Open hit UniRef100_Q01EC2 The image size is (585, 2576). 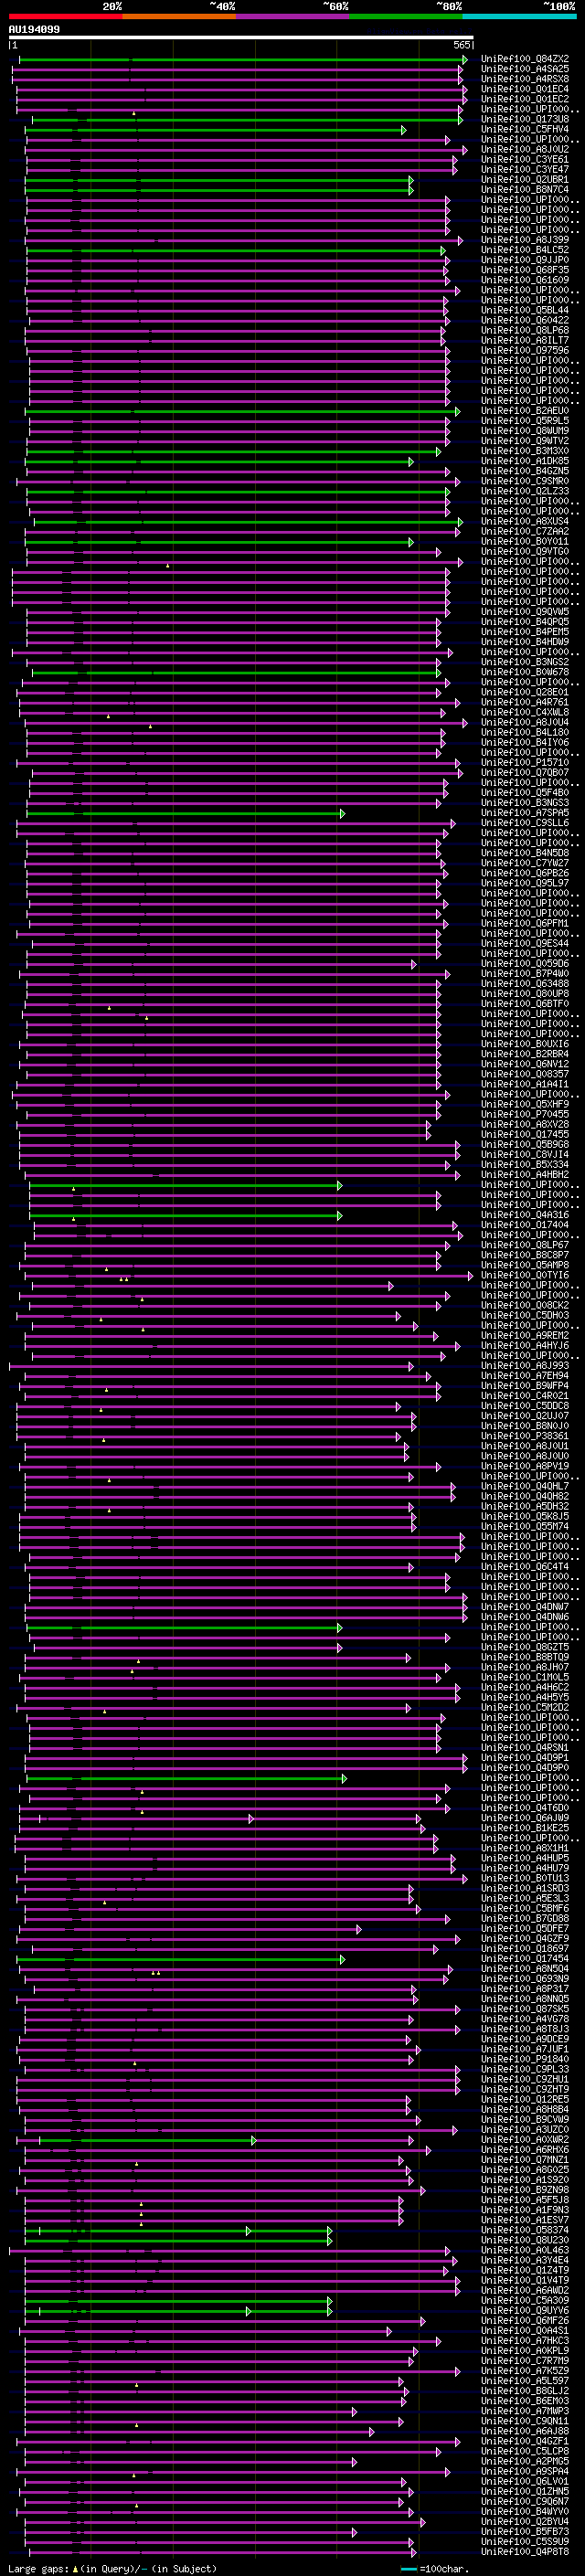coord(525,99)
